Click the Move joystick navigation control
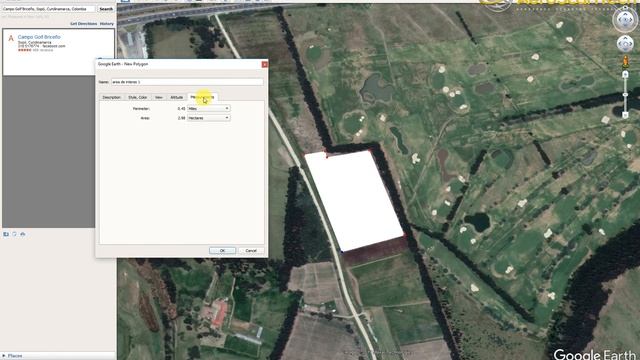The height and width of the screenshot is (360, 640). coord(625,44)
